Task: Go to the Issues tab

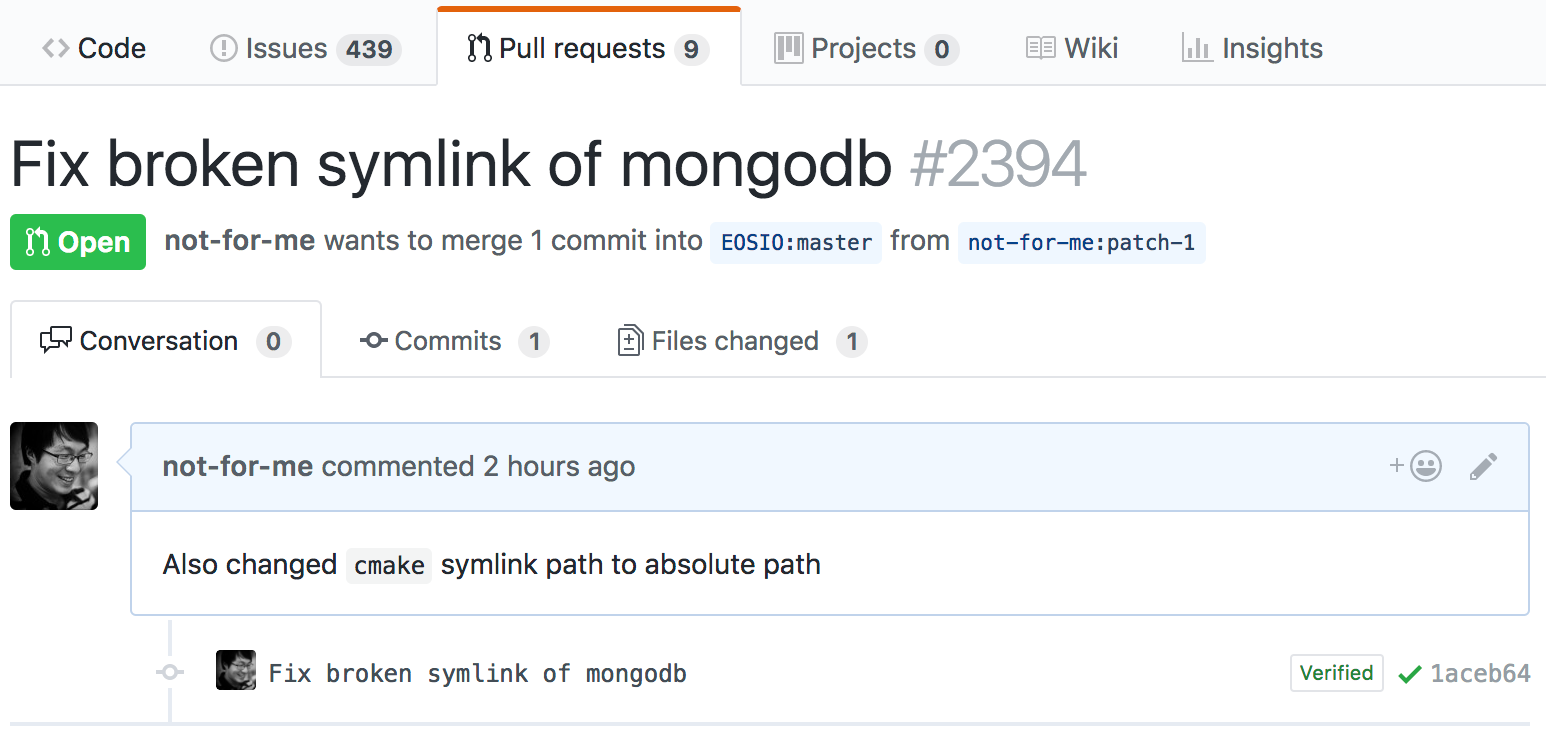Action: tap(305, 48)
